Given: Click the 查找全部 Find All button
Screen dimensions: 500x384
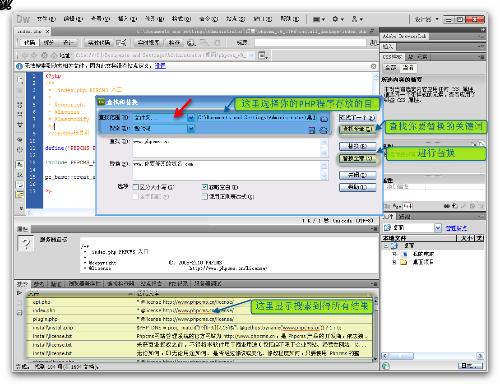Looking at the screenshot, I should (x=357, y=129).
